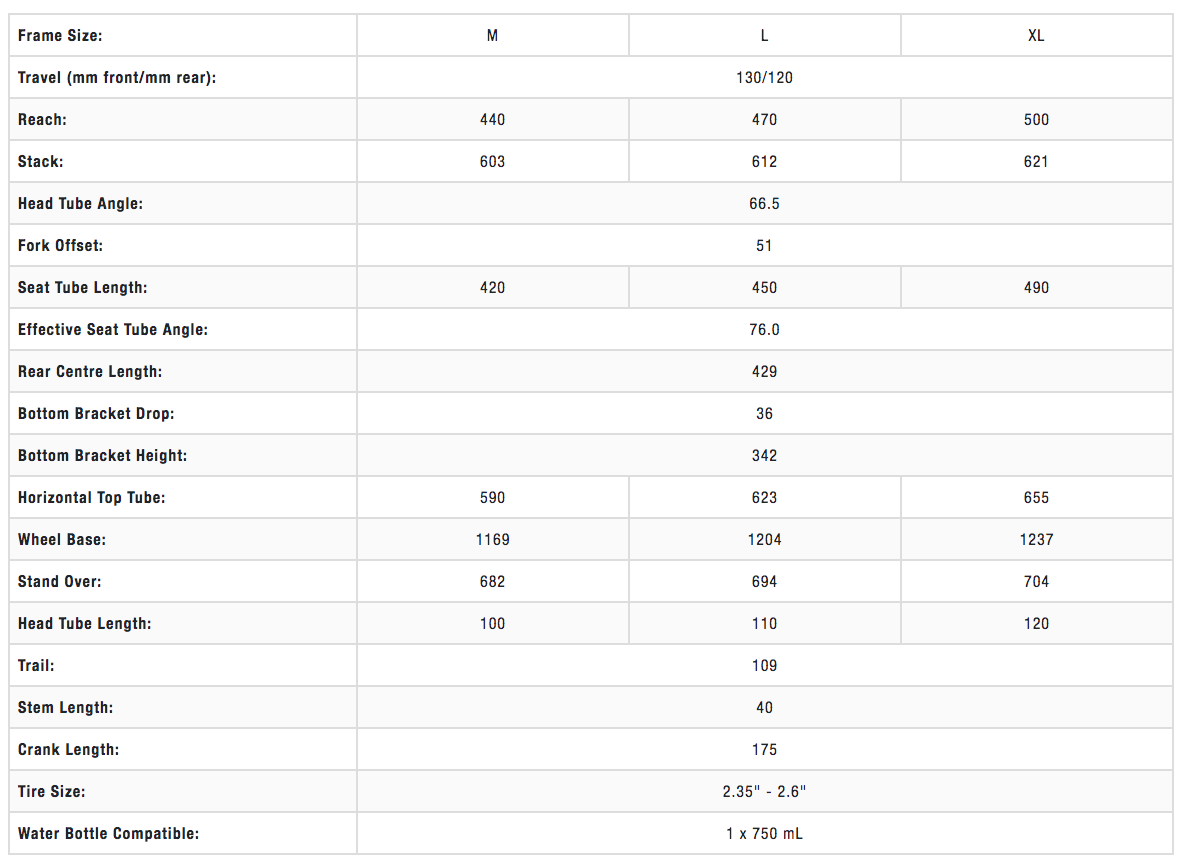Click the Effective Seat Tube Angle label

(x=113, y=330)
